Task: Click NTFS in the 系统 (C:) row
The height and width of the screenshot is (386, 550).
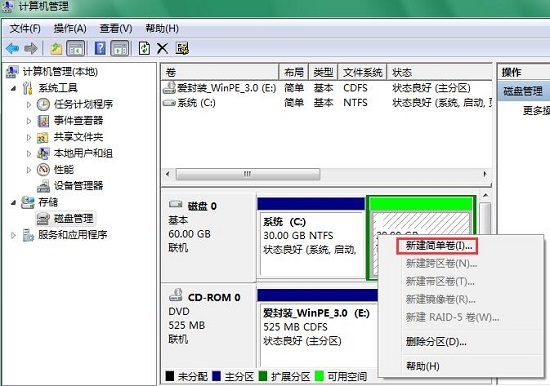Action: (x=355, y=103)
